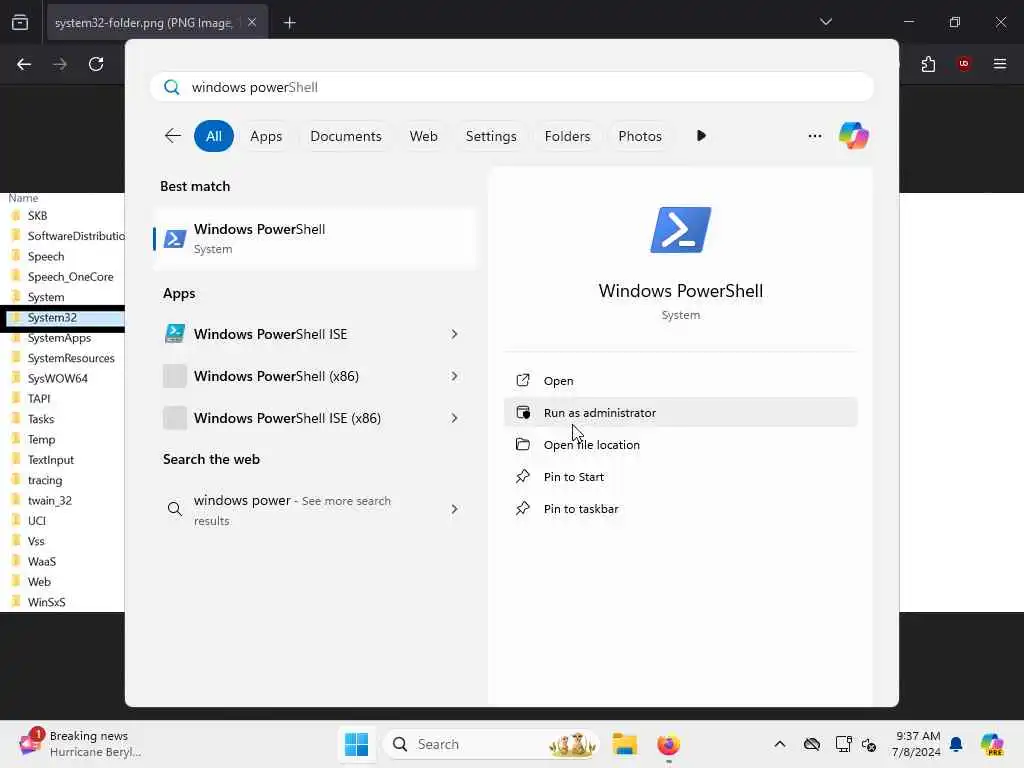Open Breaking news widget on taskbar
This screenshot has width=1024, height=768.
tap(82, 744)
